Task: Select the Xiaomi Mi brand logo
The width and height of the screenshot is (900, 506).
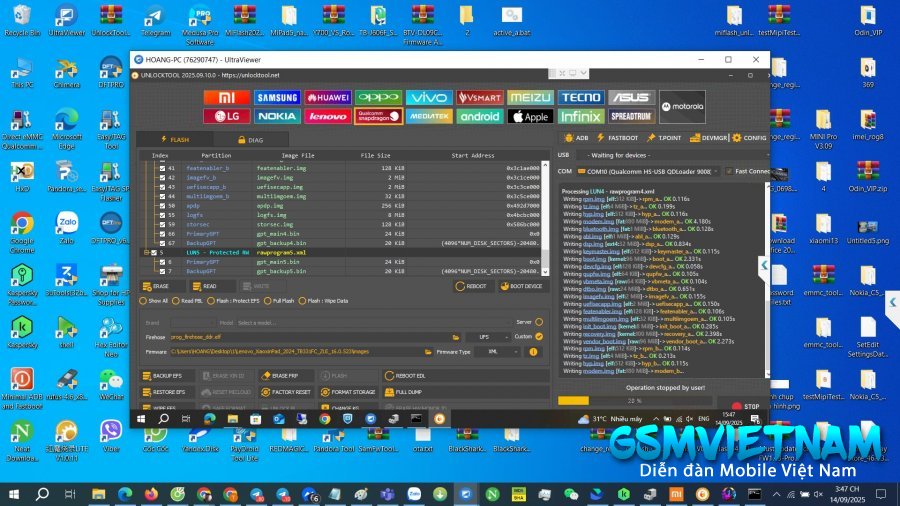Action: point(227,98)
